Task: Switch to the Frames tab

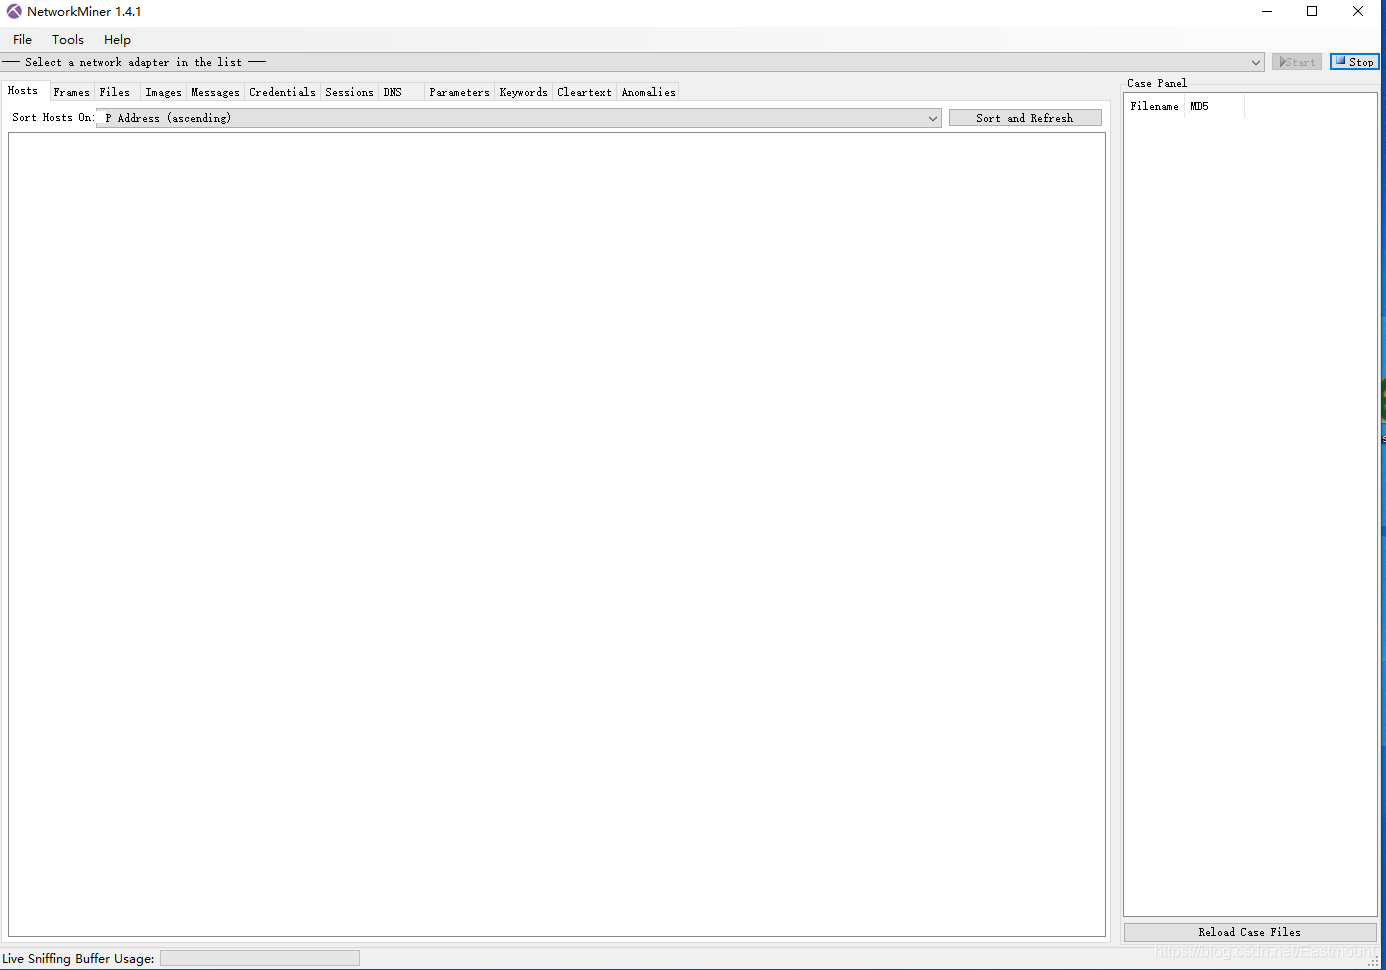Action: (x=72, y=92)
